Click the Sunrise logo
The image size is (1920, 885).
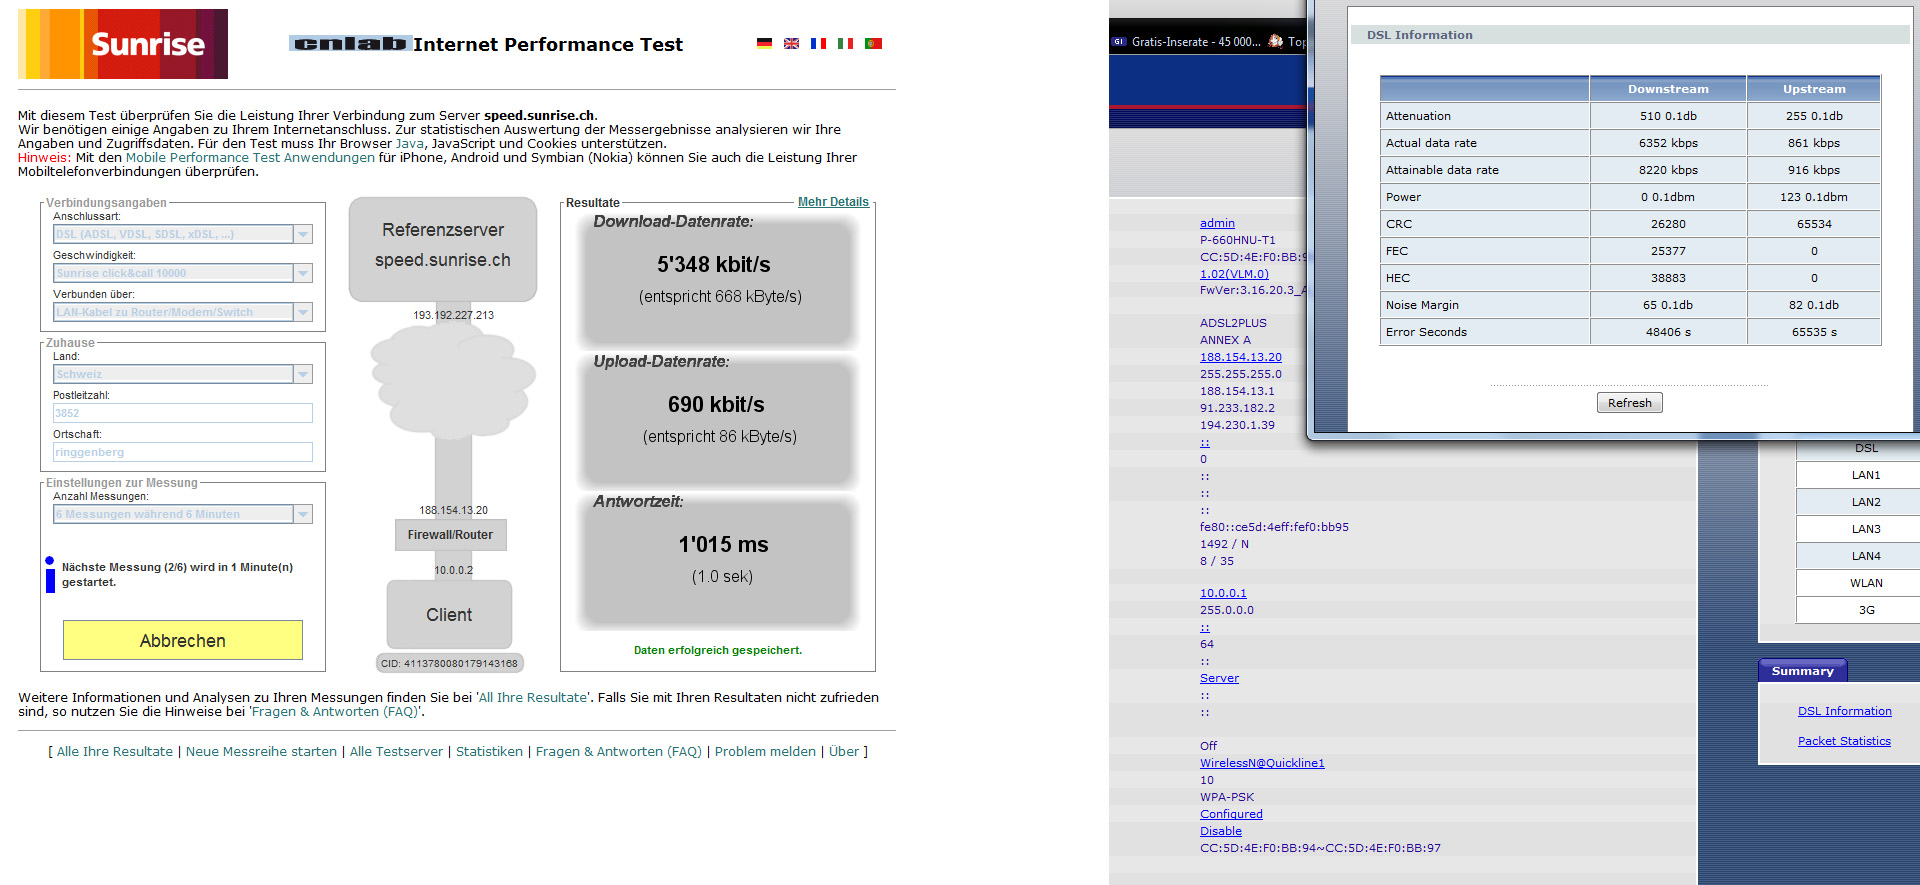123,44
